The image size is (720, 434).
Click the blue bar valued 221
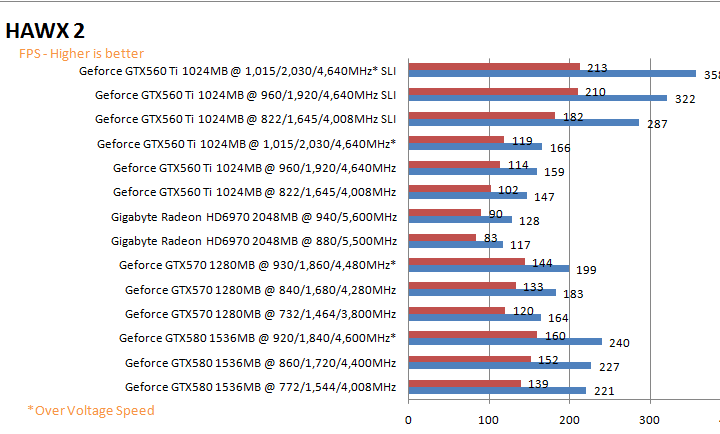pyautogui.click(x=497, y=390)
